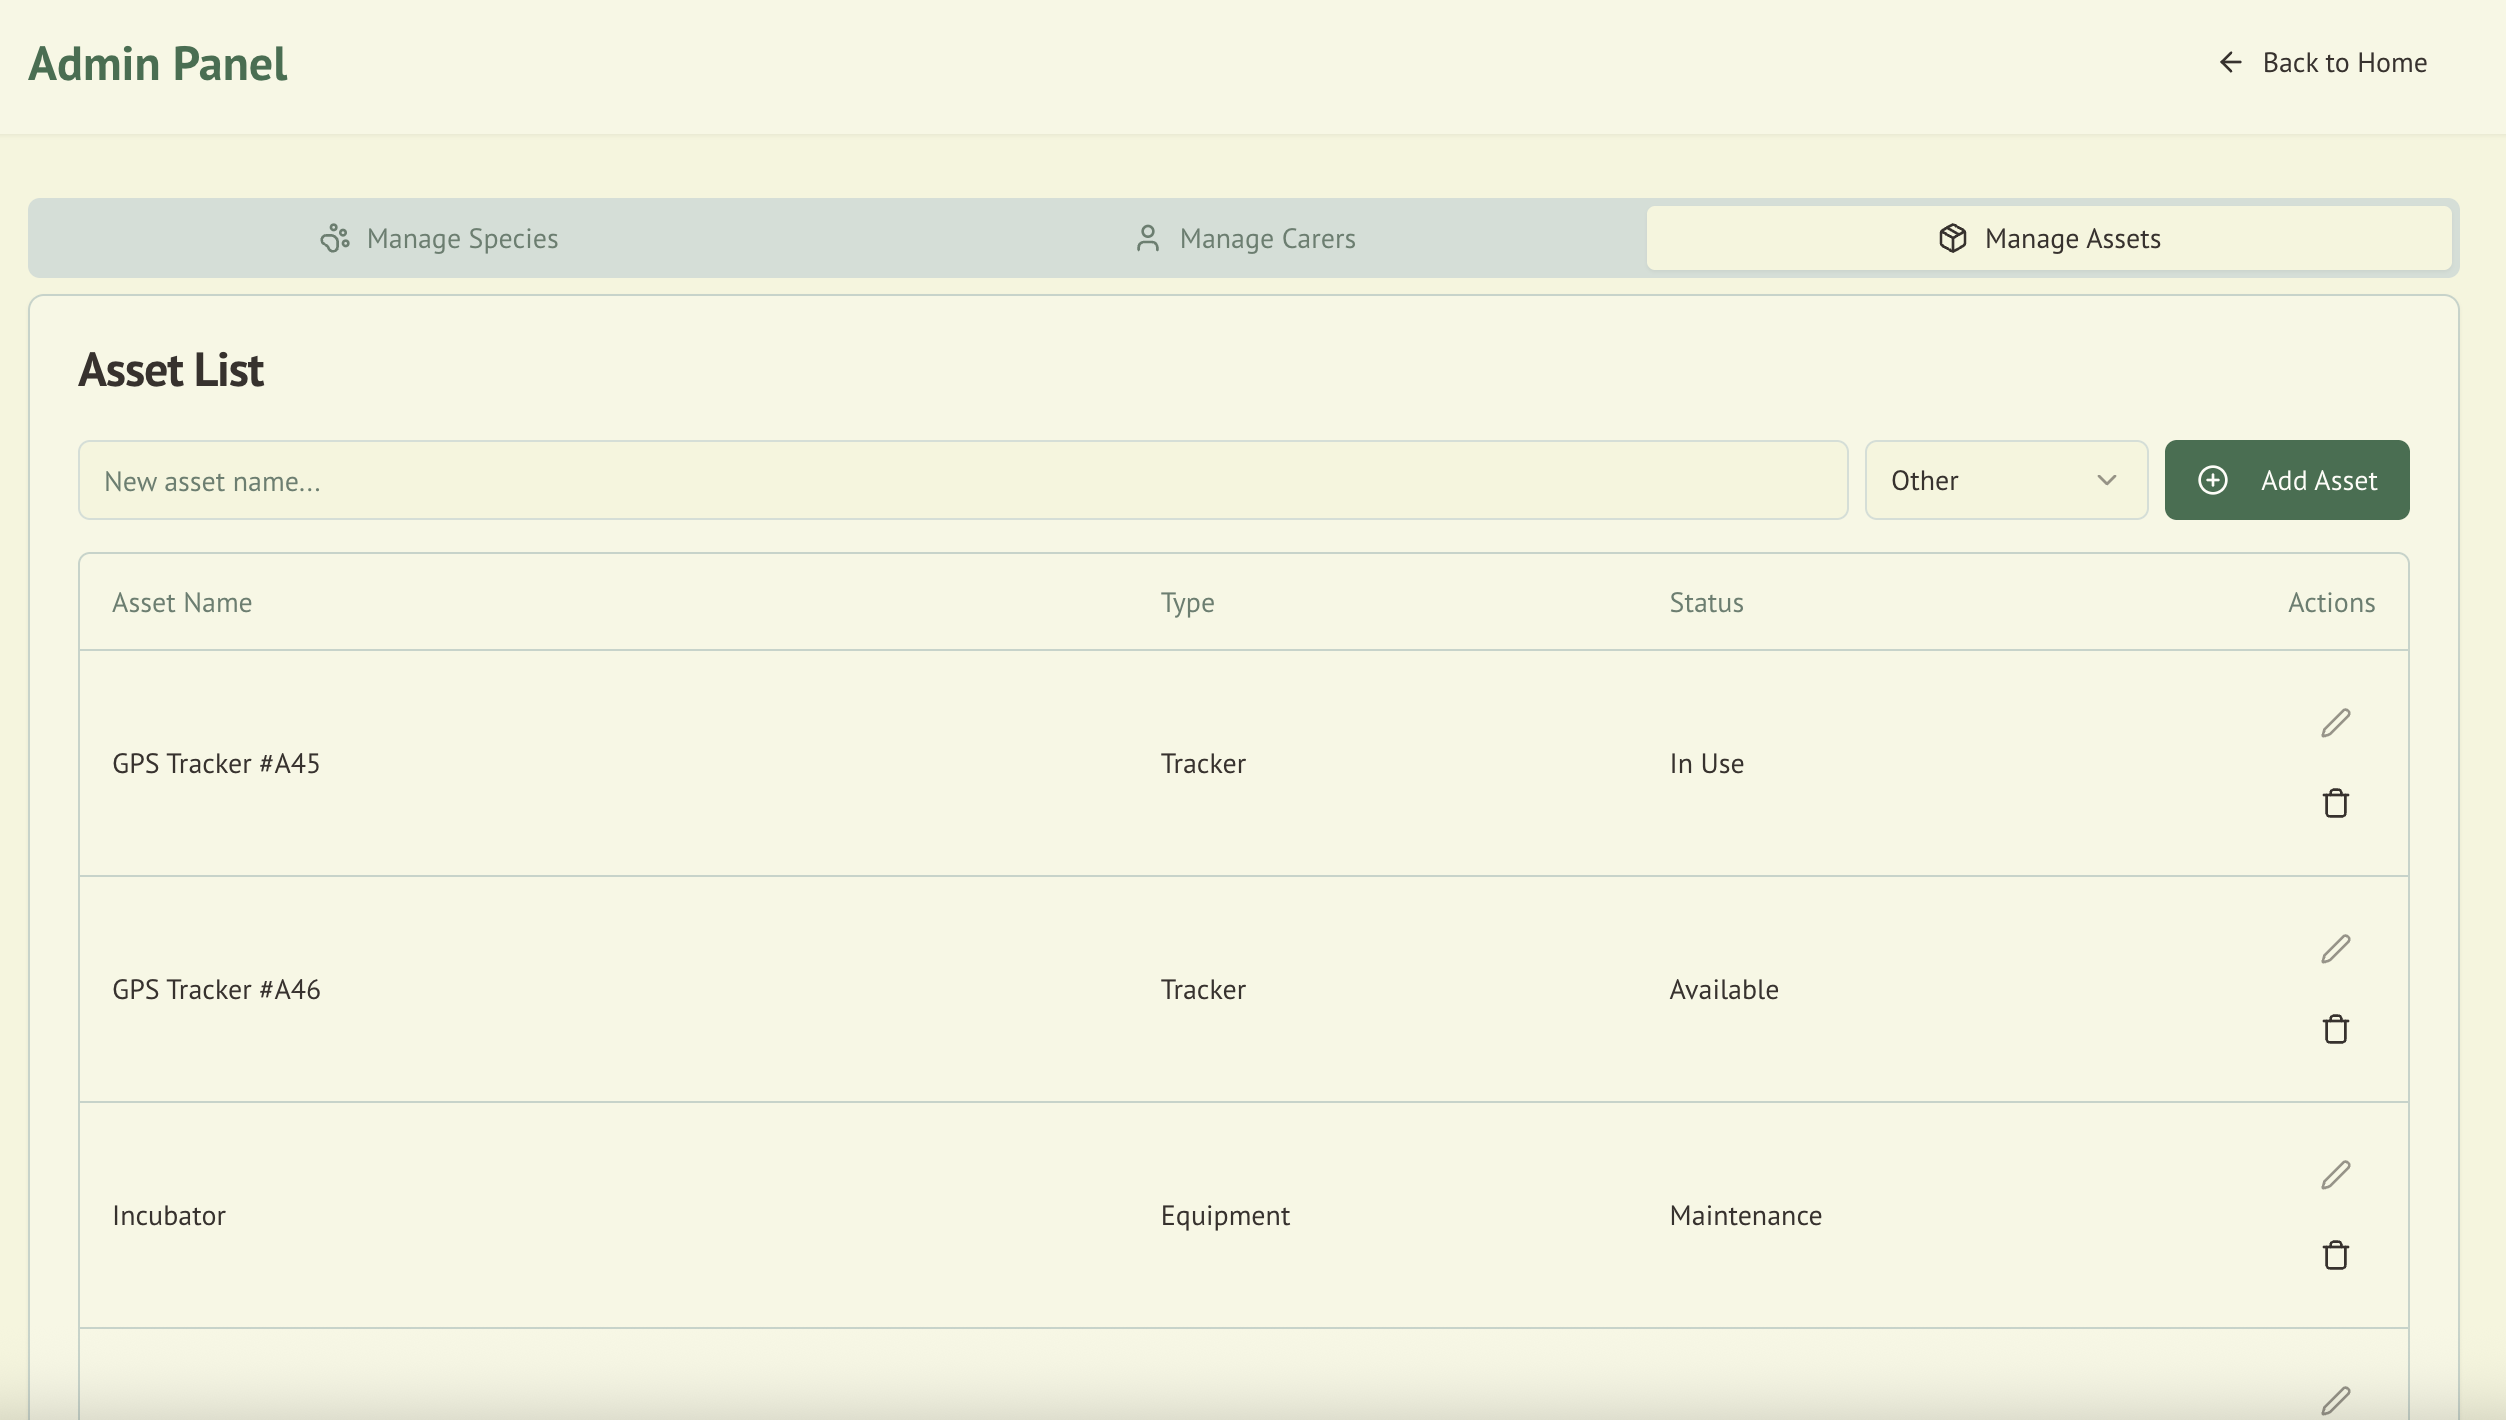Delete the GPS Tracker #A46 asset
The width and height of the screenshot is (2506, 1420).
click(2335, 1029)
